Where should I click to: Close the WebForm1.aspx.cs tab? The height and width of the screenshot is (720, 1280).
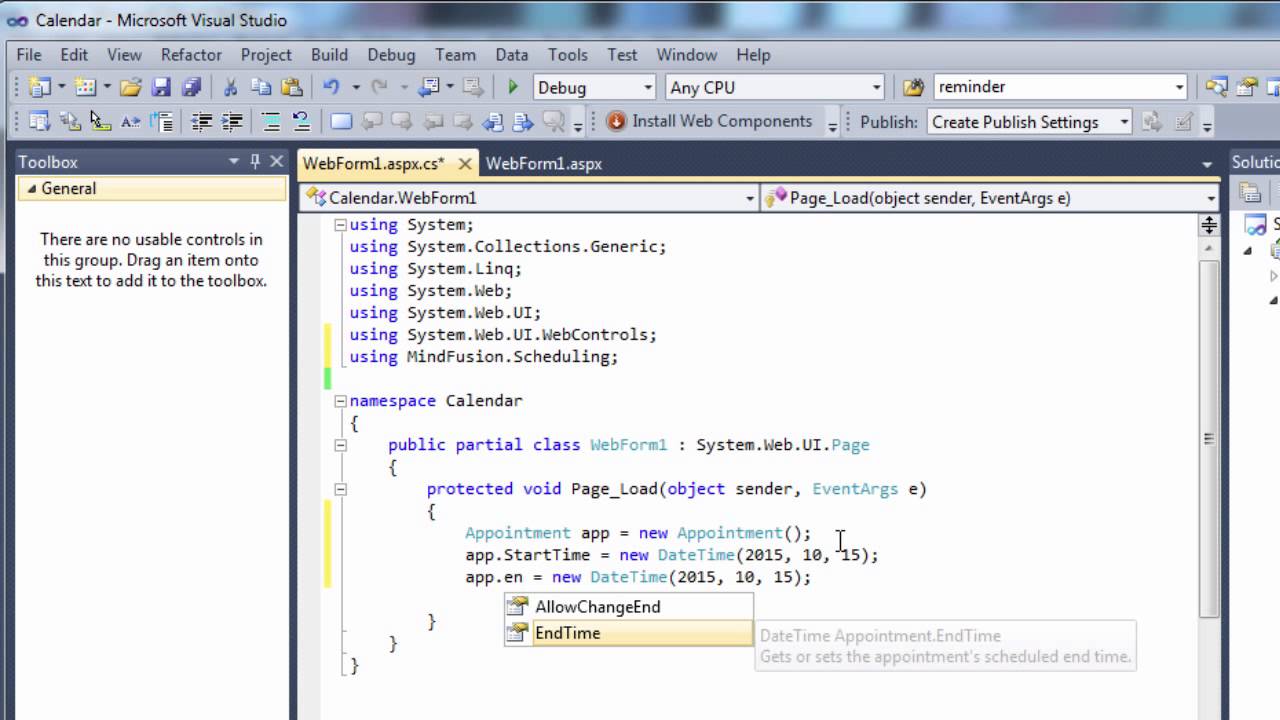click(x=464, y=163)
